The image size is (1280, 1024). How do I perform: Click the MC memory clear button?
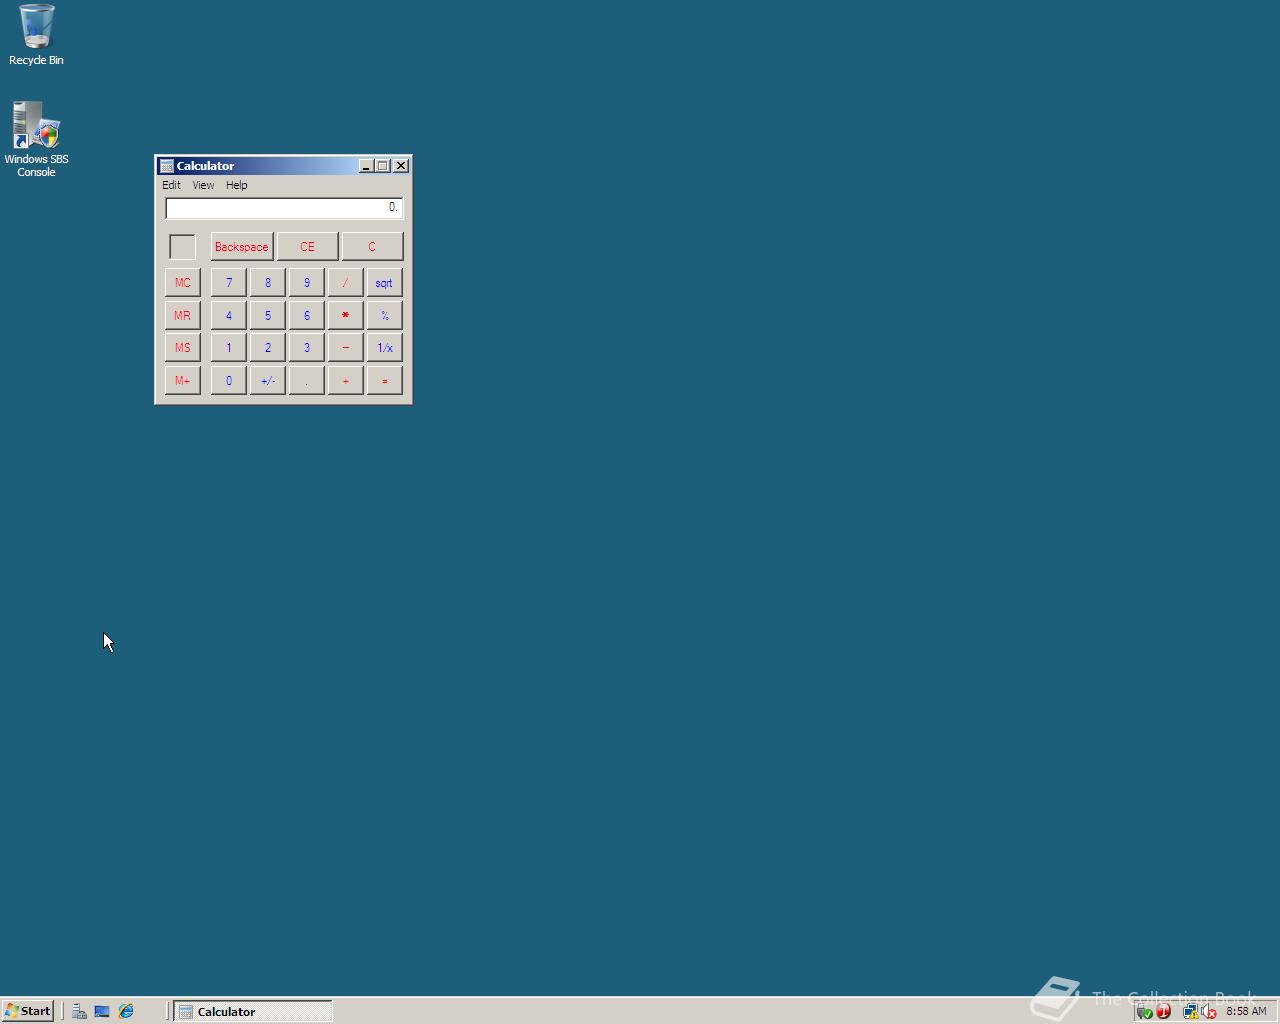pyautogui.click(x=182, y=283)
